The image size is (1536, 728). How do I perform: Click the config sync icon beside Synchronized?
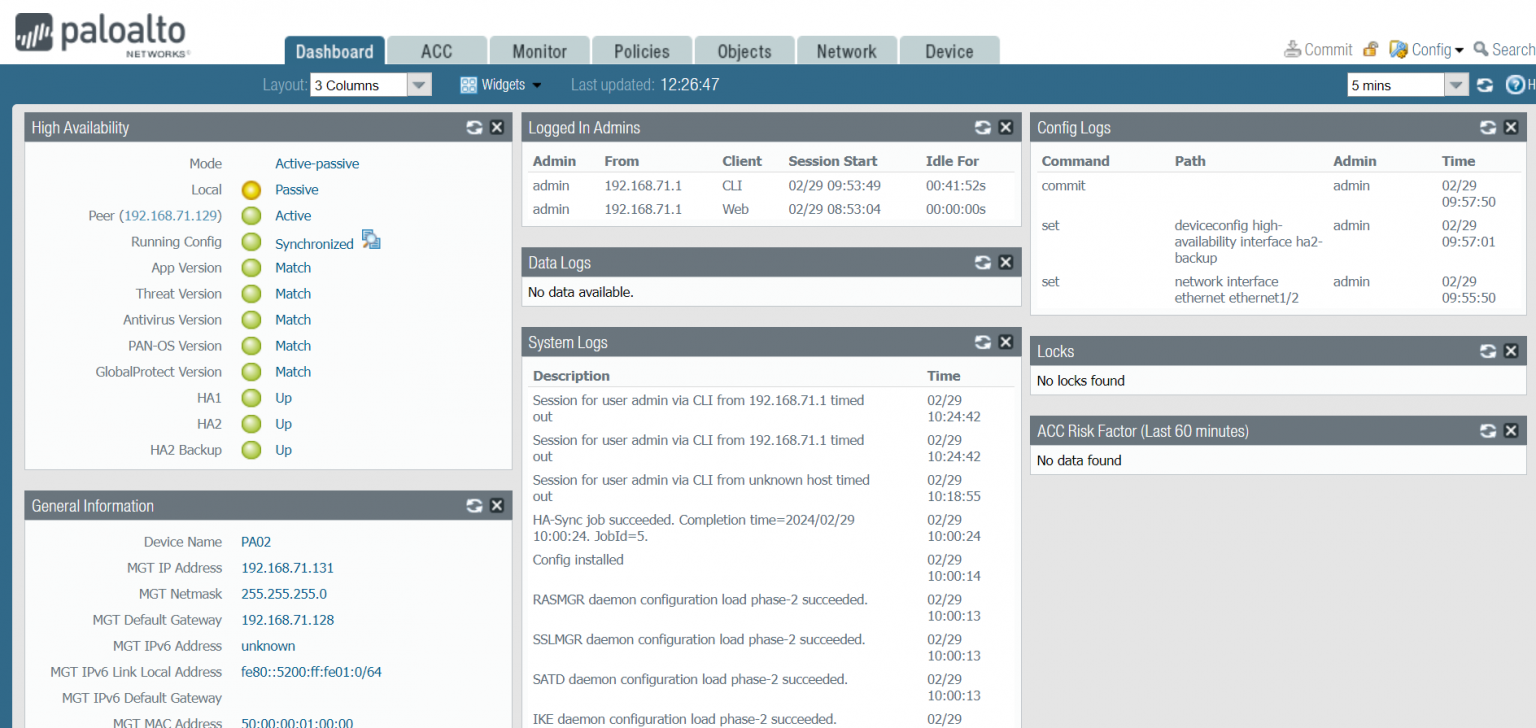pos(370,239)
